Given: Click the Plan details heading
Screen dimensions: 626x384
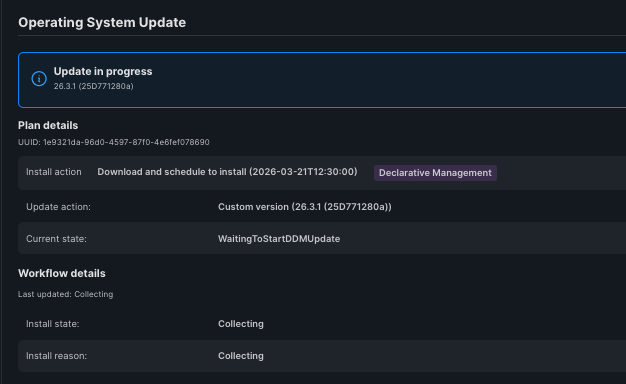Looking at the screenshot, I should click(48, 125).
